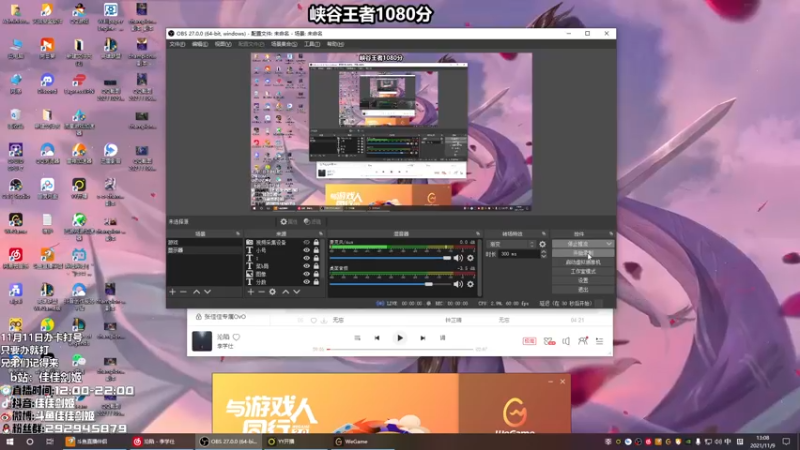Open 桌面音频 audio settings gear

pyautogui.click(x=470, y=284)
